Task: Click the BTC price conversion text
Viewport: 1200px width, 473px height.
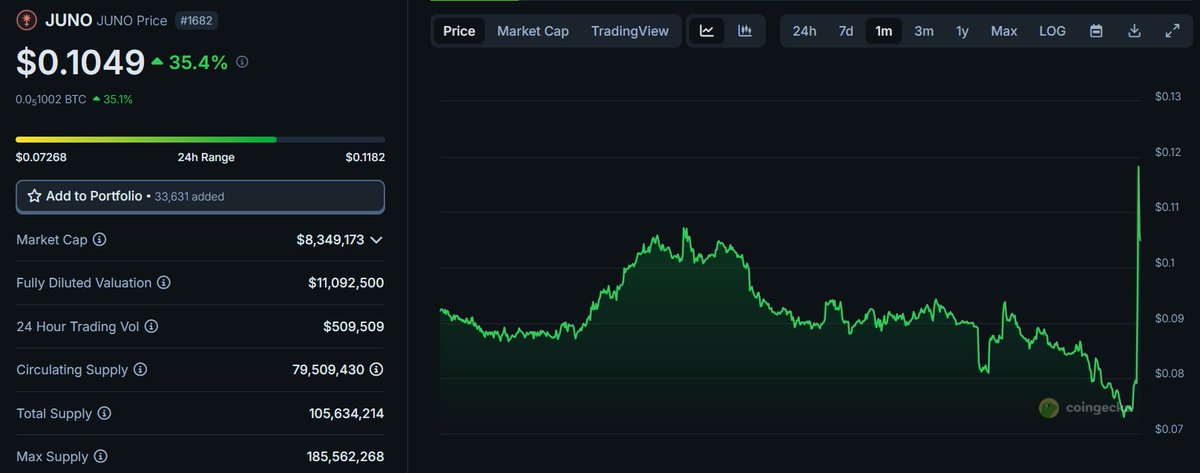Action: click(x=51, y=100)
